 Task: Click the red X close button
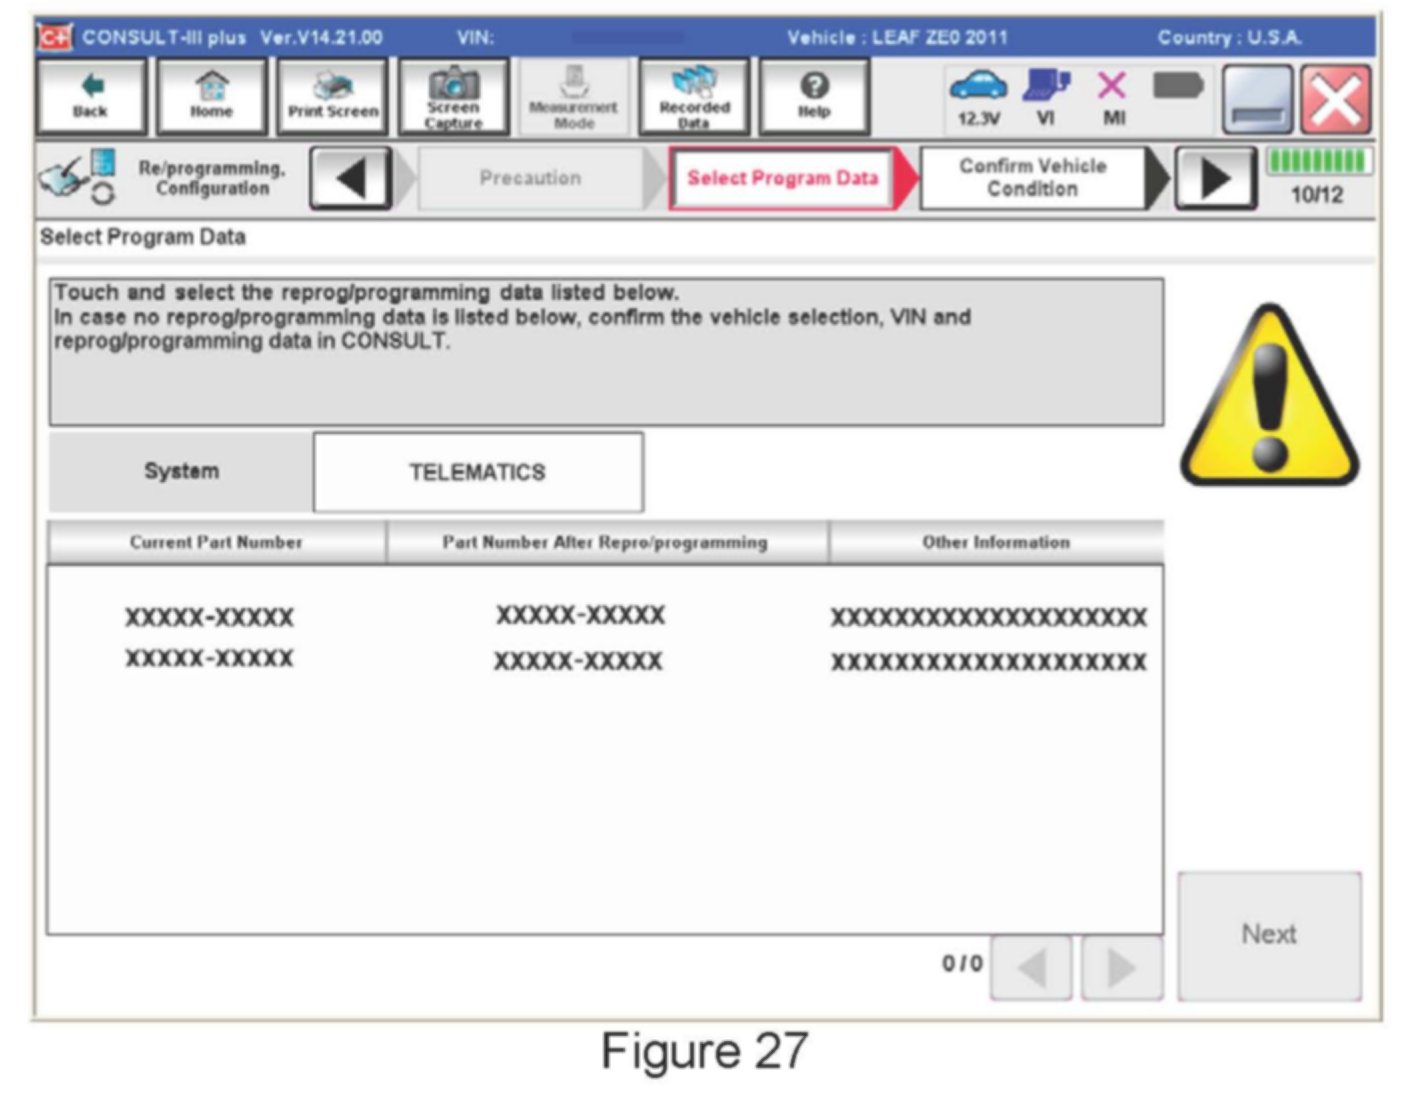click(x=1335, y=99)
